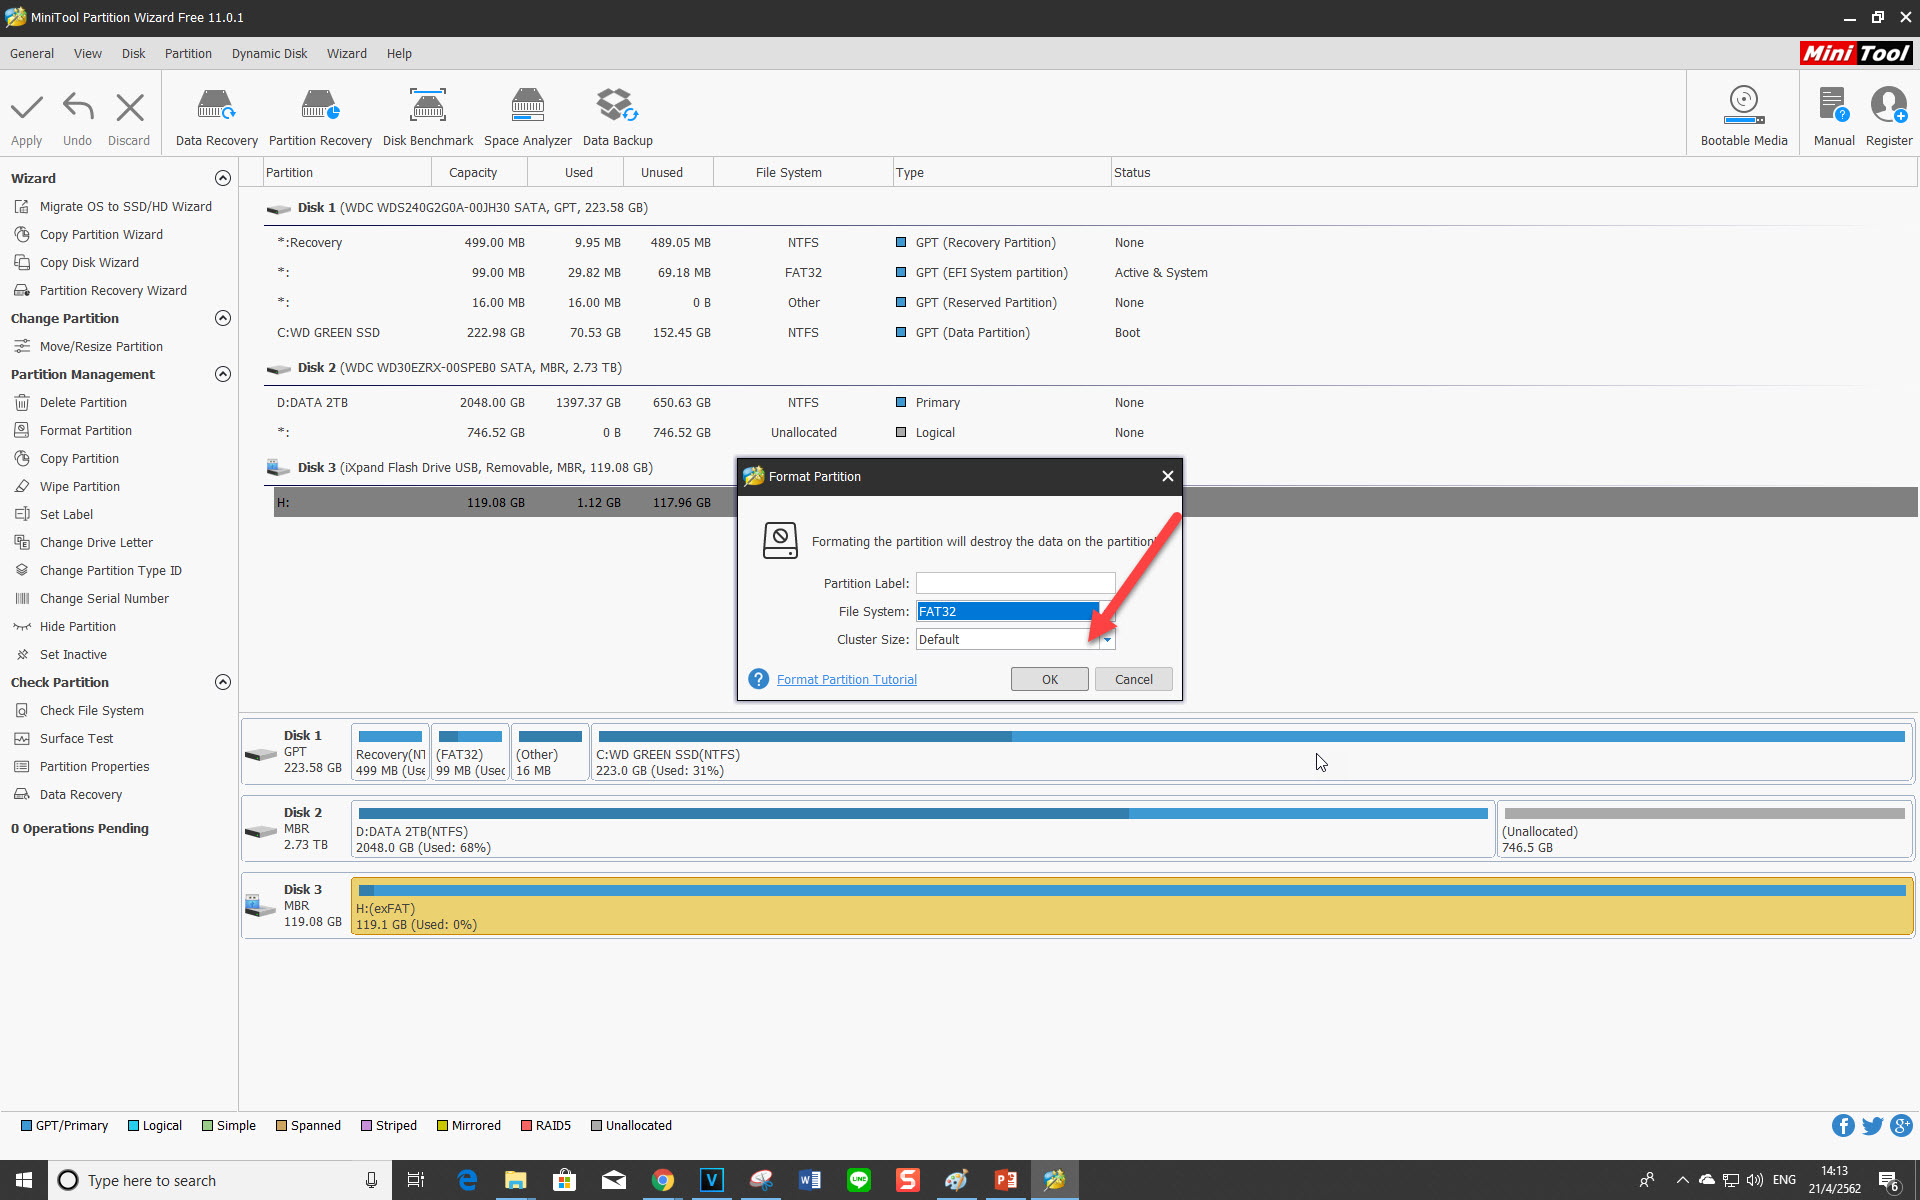The width and height of the screenshot is (1920, 1200).
Task: Choose Wipe Partition in sidebar
Action: point(79,486)
